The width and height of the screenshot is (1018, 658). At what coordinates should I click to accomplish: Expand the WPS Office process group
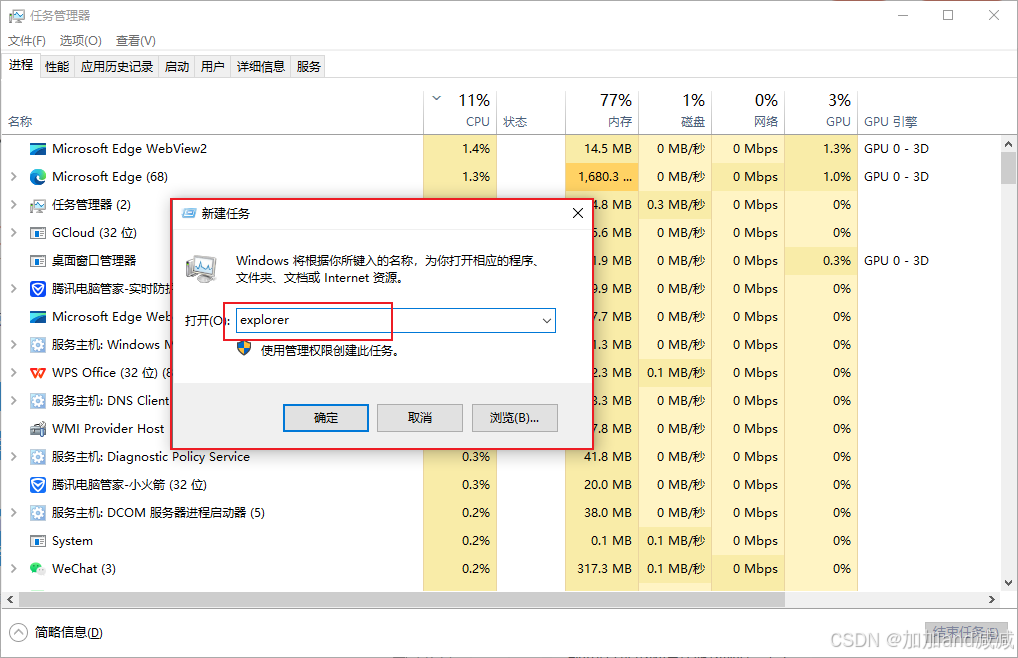coord(14,372)
